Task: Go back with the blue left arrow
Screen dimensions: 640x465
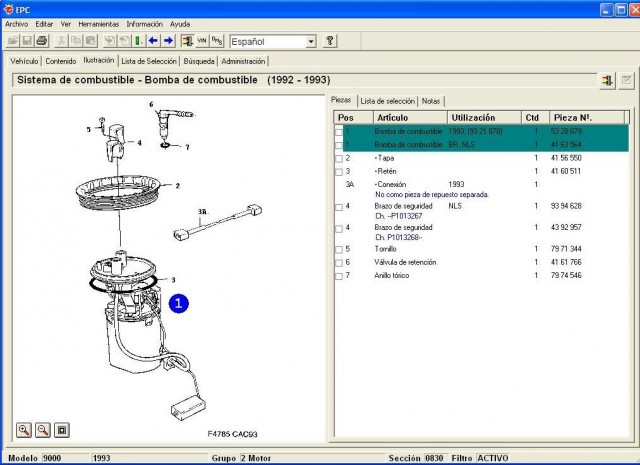Action: click(153, 41)
